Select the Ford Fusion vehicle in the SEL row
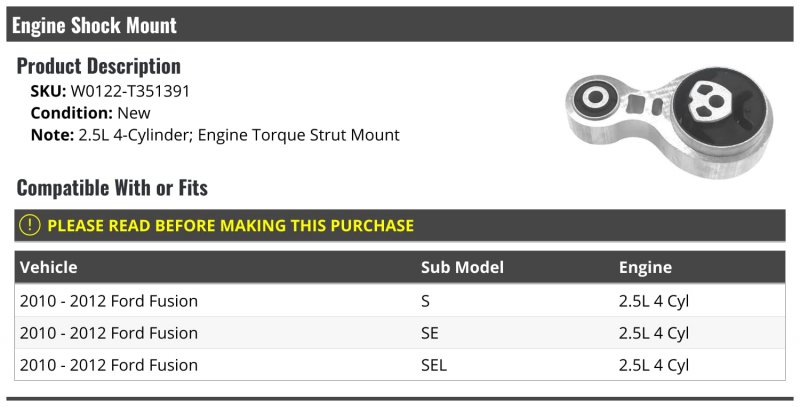This screenshot has height=407, width=800. point(109,365)
